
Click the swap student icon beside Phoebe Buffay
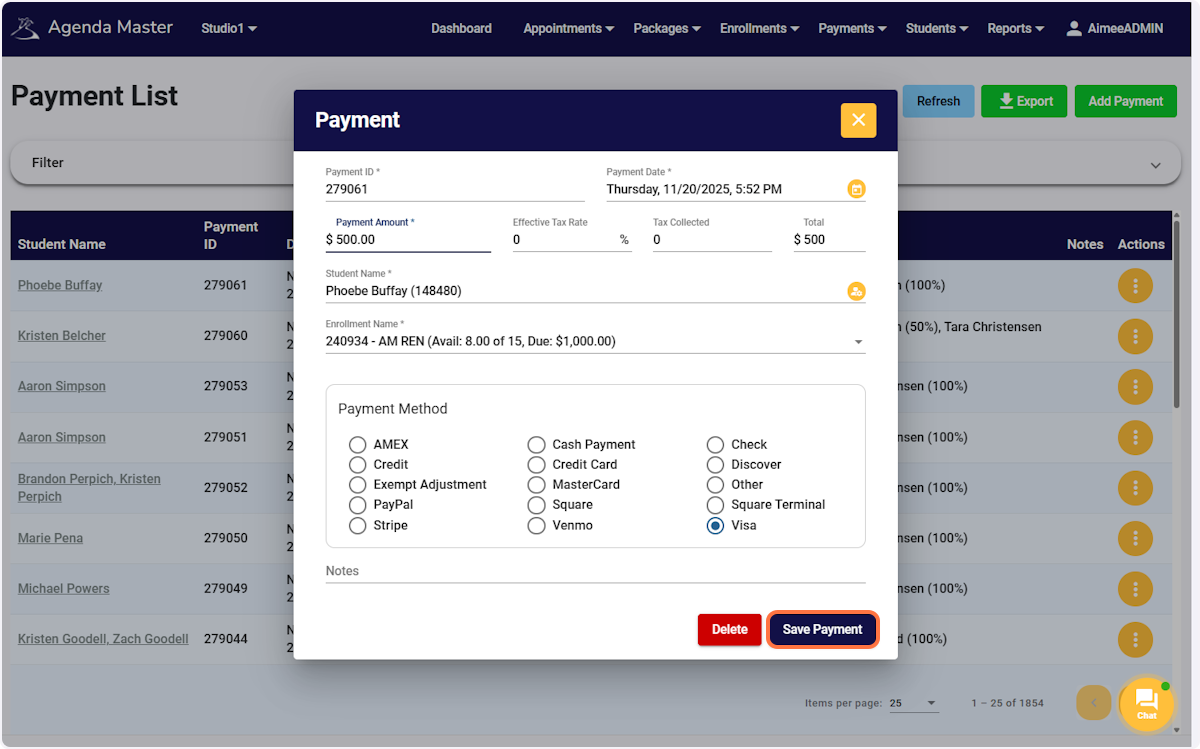[x=856, y=291]
